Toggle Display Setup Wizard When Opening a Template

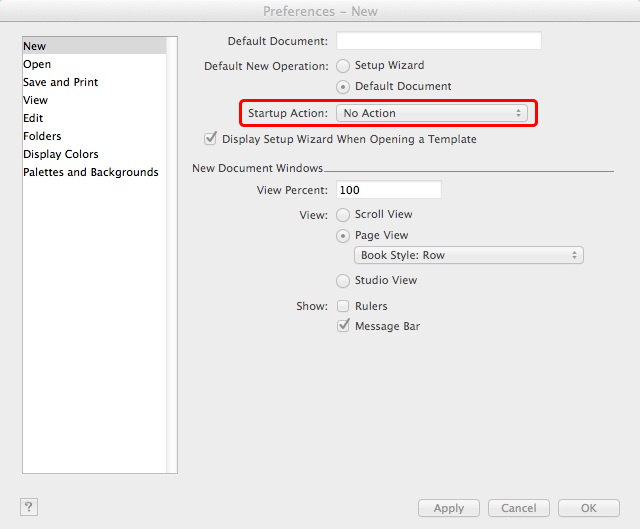pos(211,139)
